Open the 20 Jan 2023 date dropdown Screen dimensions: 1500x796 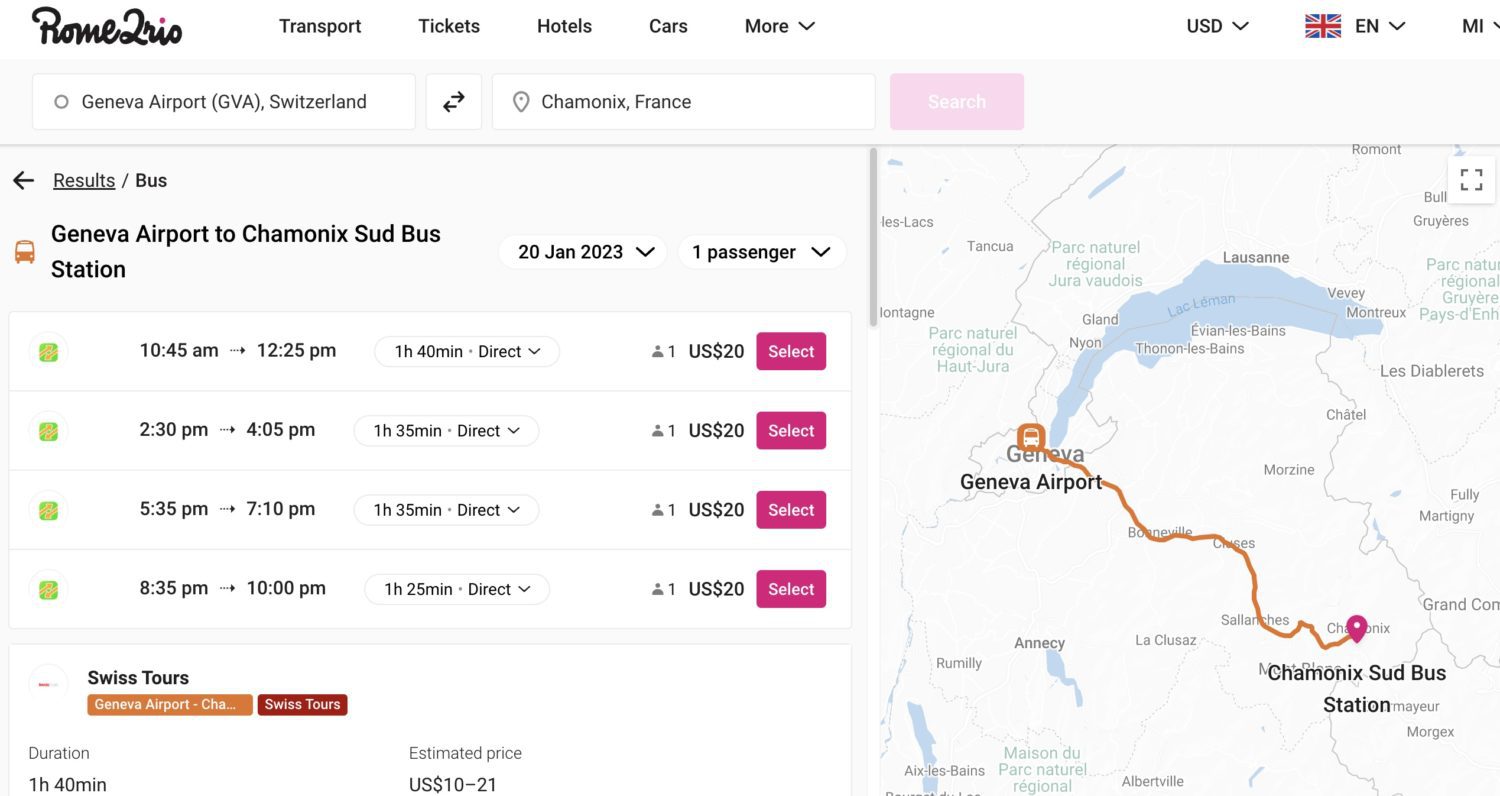point(585,252)
